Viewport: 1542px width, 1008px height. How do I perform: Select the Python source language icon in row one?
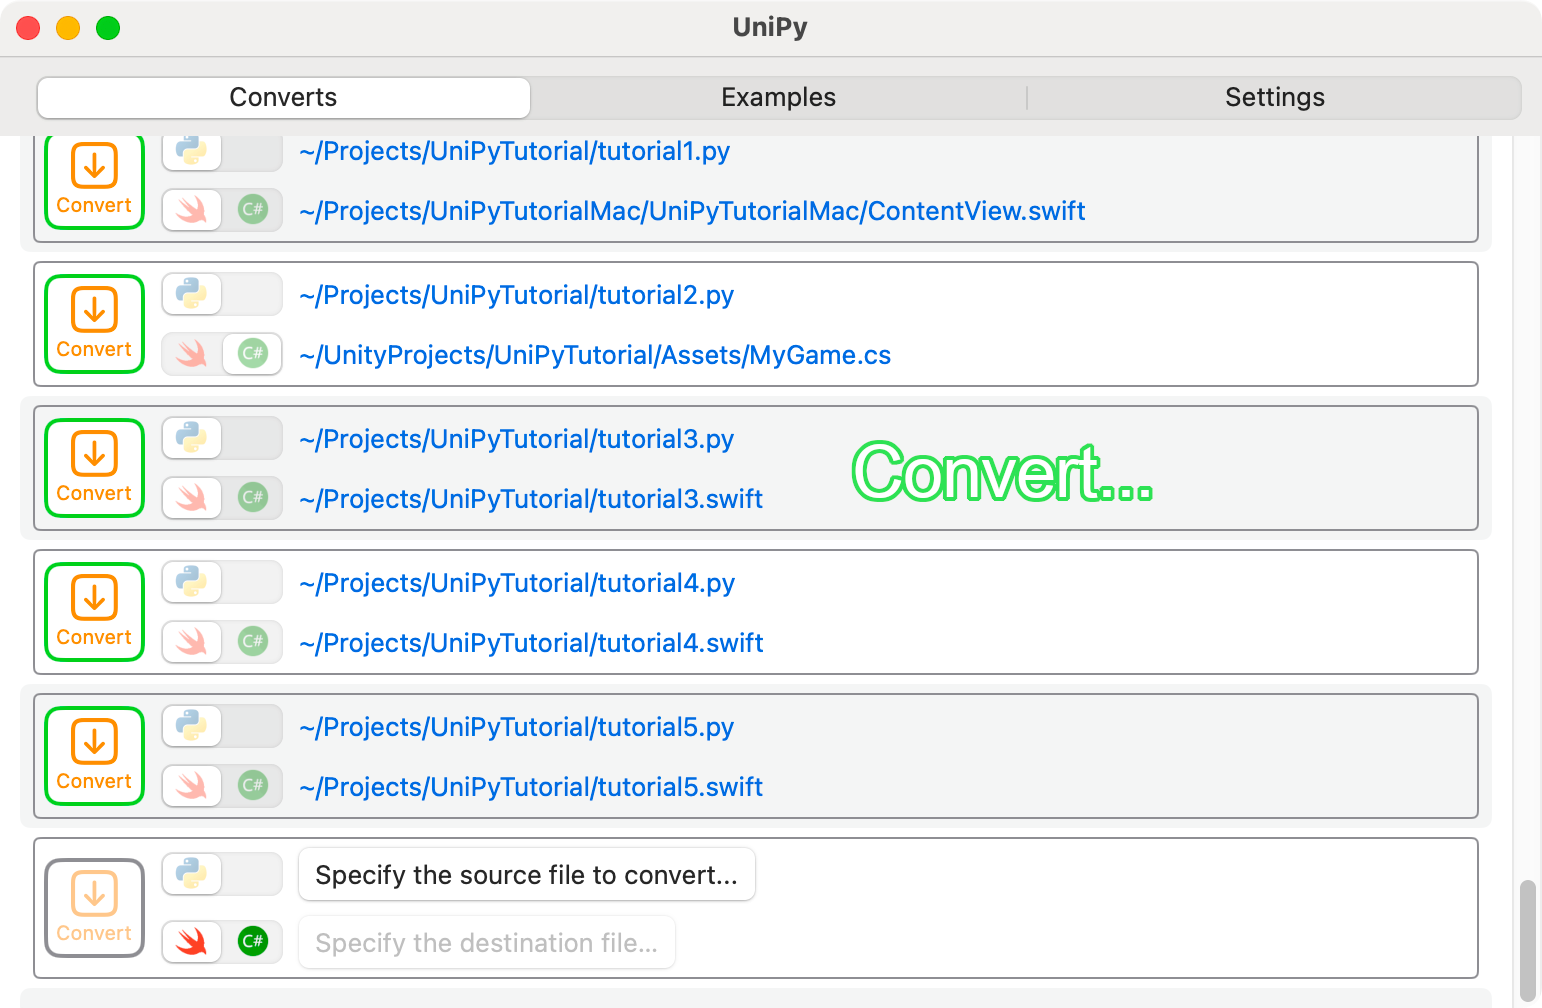(191, 151)
